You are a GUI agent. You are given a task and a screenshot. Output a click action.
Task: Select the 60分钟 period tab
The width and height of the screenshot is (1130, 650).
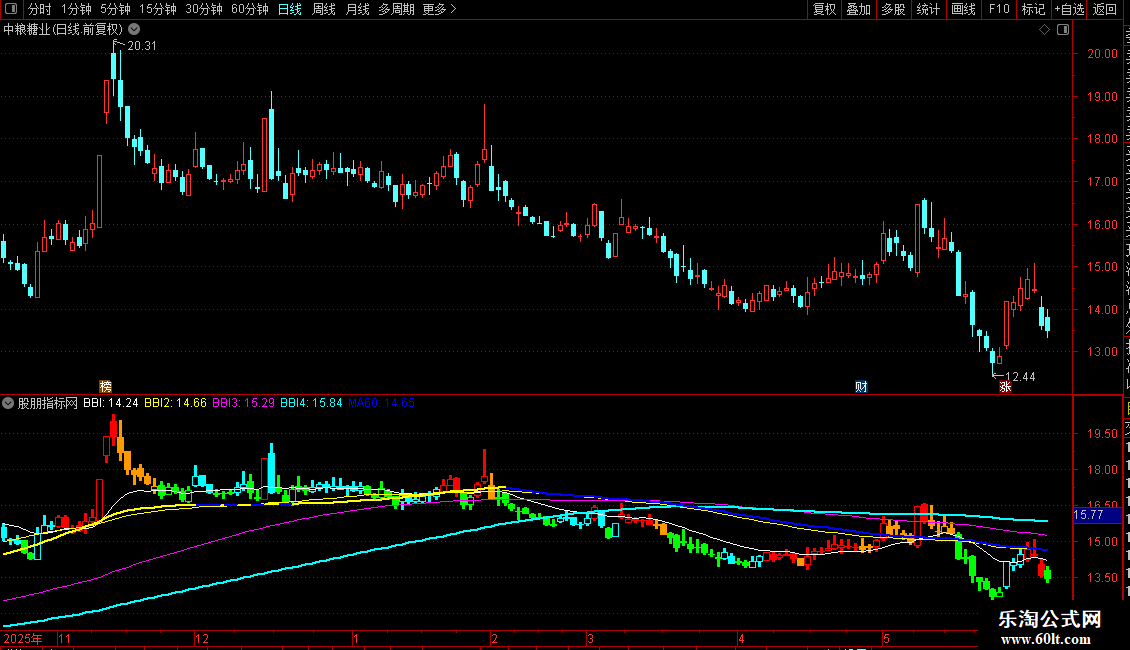(250, 9)
